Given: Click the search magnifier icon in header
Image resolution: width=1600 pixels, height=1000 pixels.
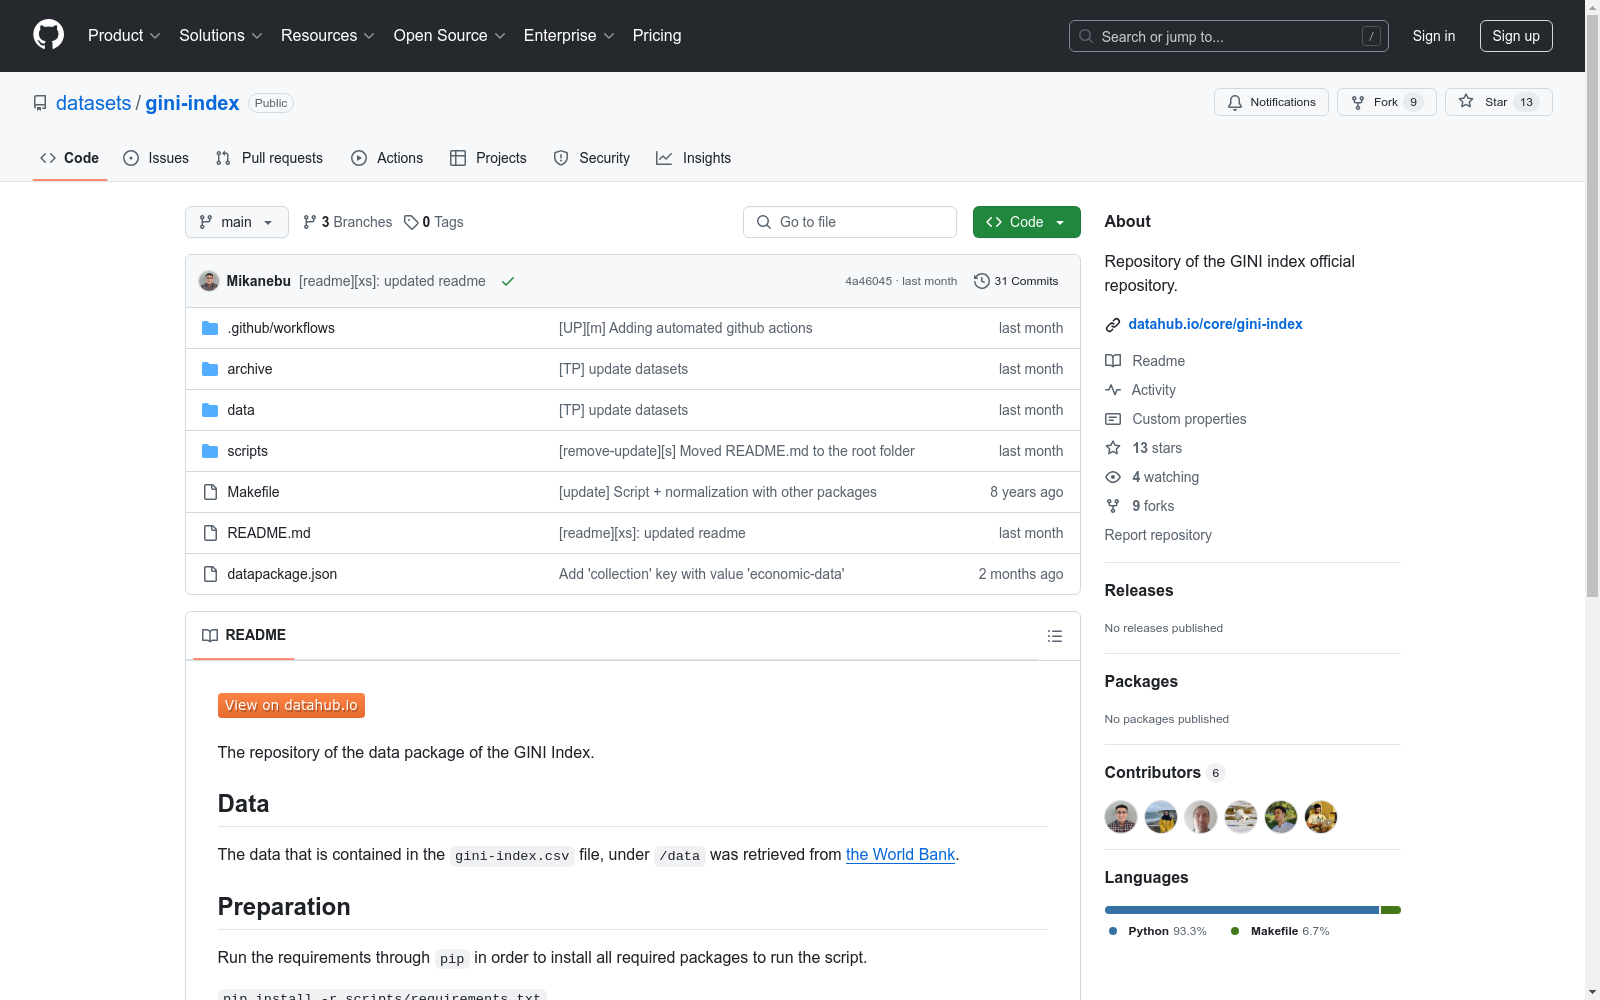Looking at the screenshot, I should coord(1086,36).
